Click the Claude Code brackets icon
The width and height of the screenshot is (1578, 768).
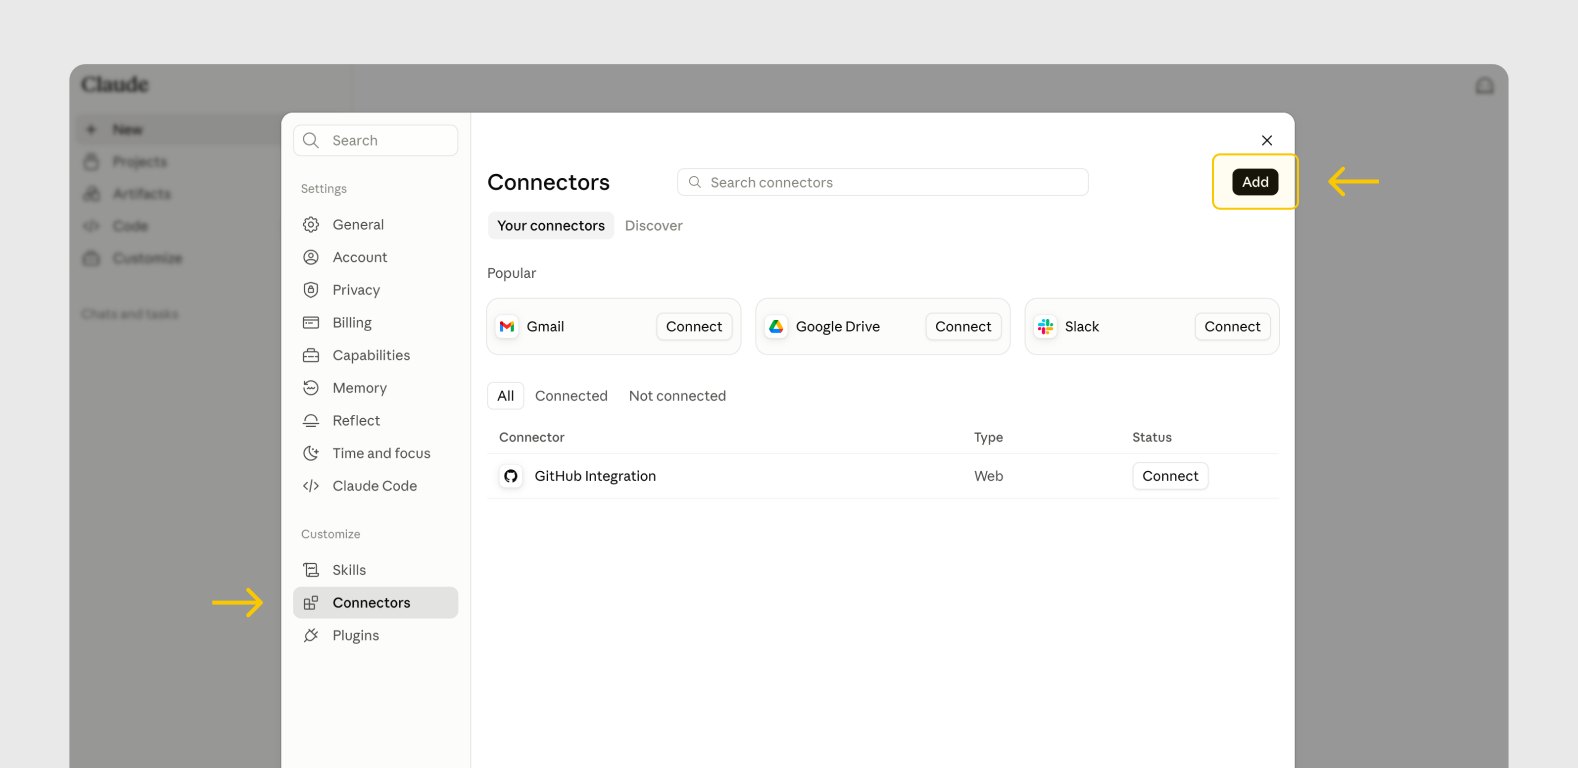[311, 486]
